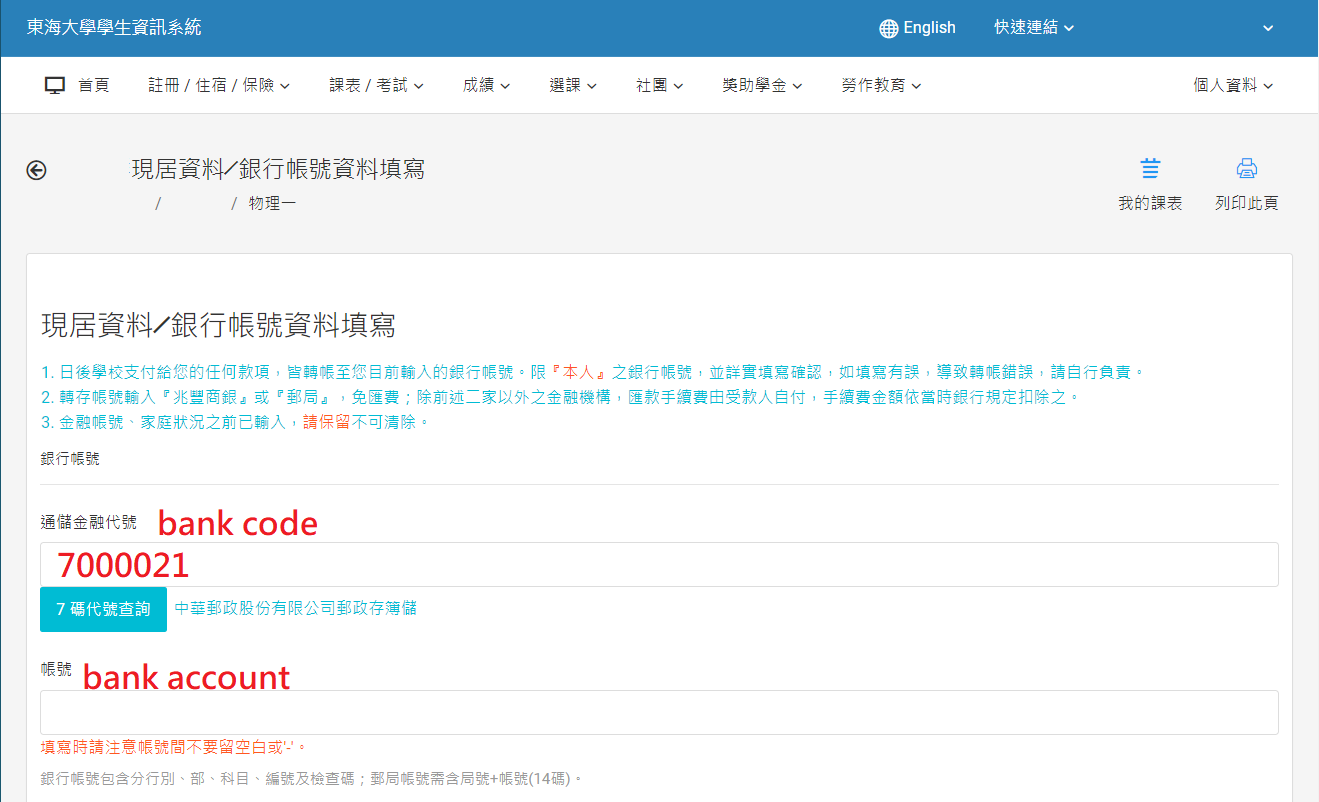The width and height of the screenshot is (1319, 802).
Task: Click the print page (列印此頁) icon
Action: click(x=1246, y=168)
